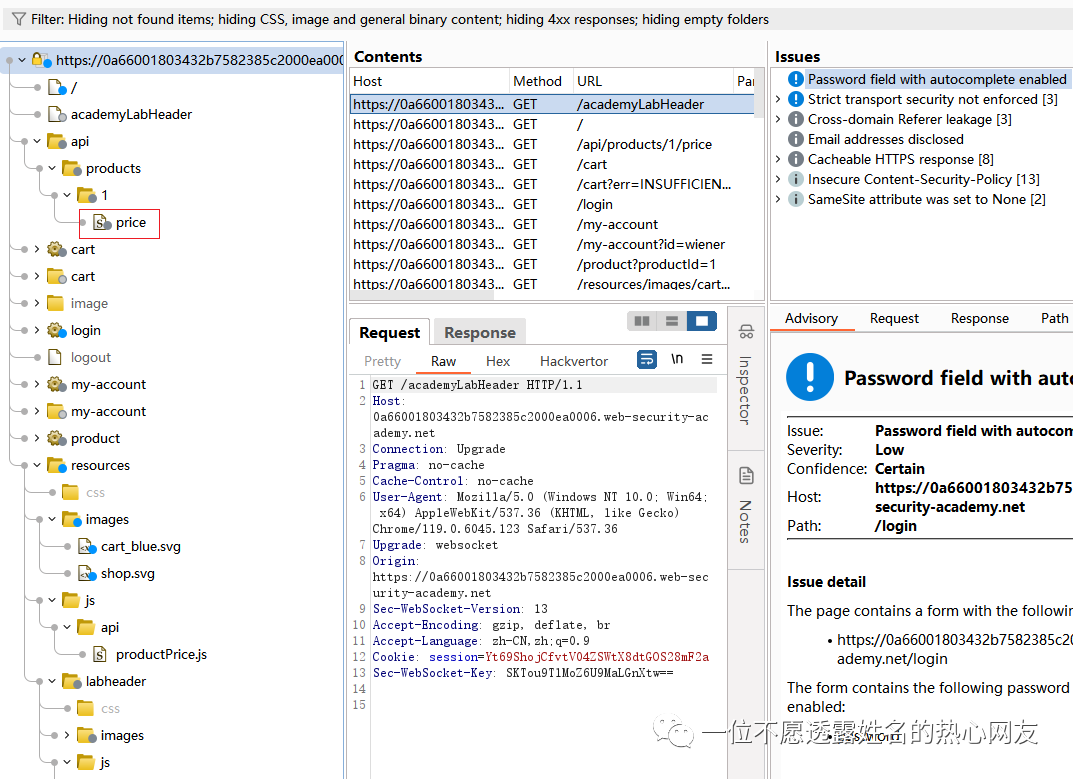Viewport: 1073px width, 779px height.
Task: Open the Inspector side panel icon
Action: pyautogui.click(x=746, y=332)
